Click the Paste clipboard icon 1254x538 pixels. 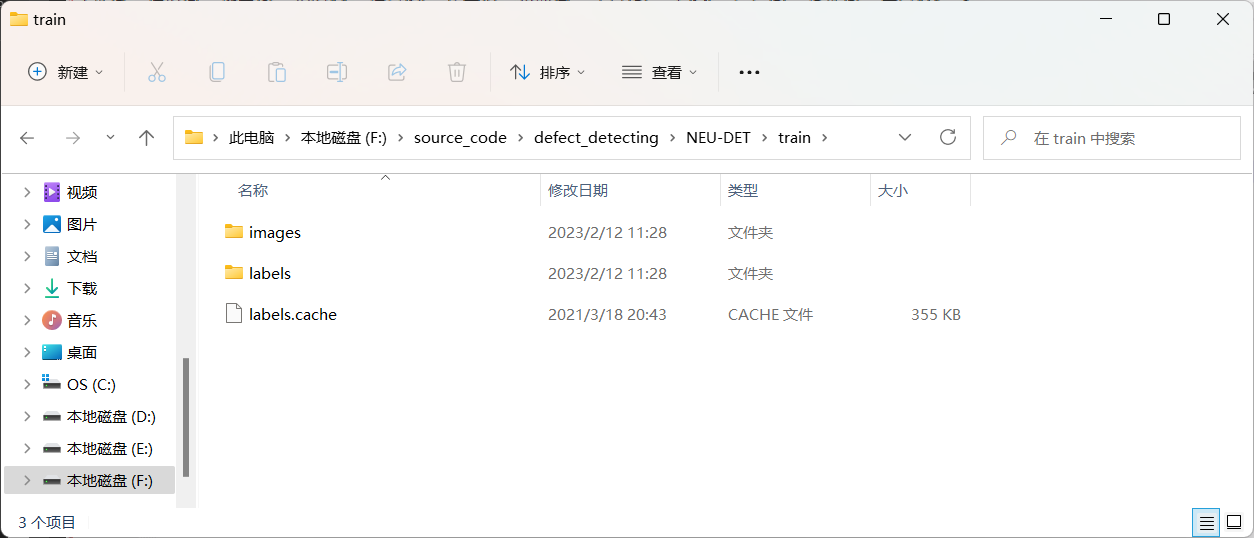tap(277, 72)
